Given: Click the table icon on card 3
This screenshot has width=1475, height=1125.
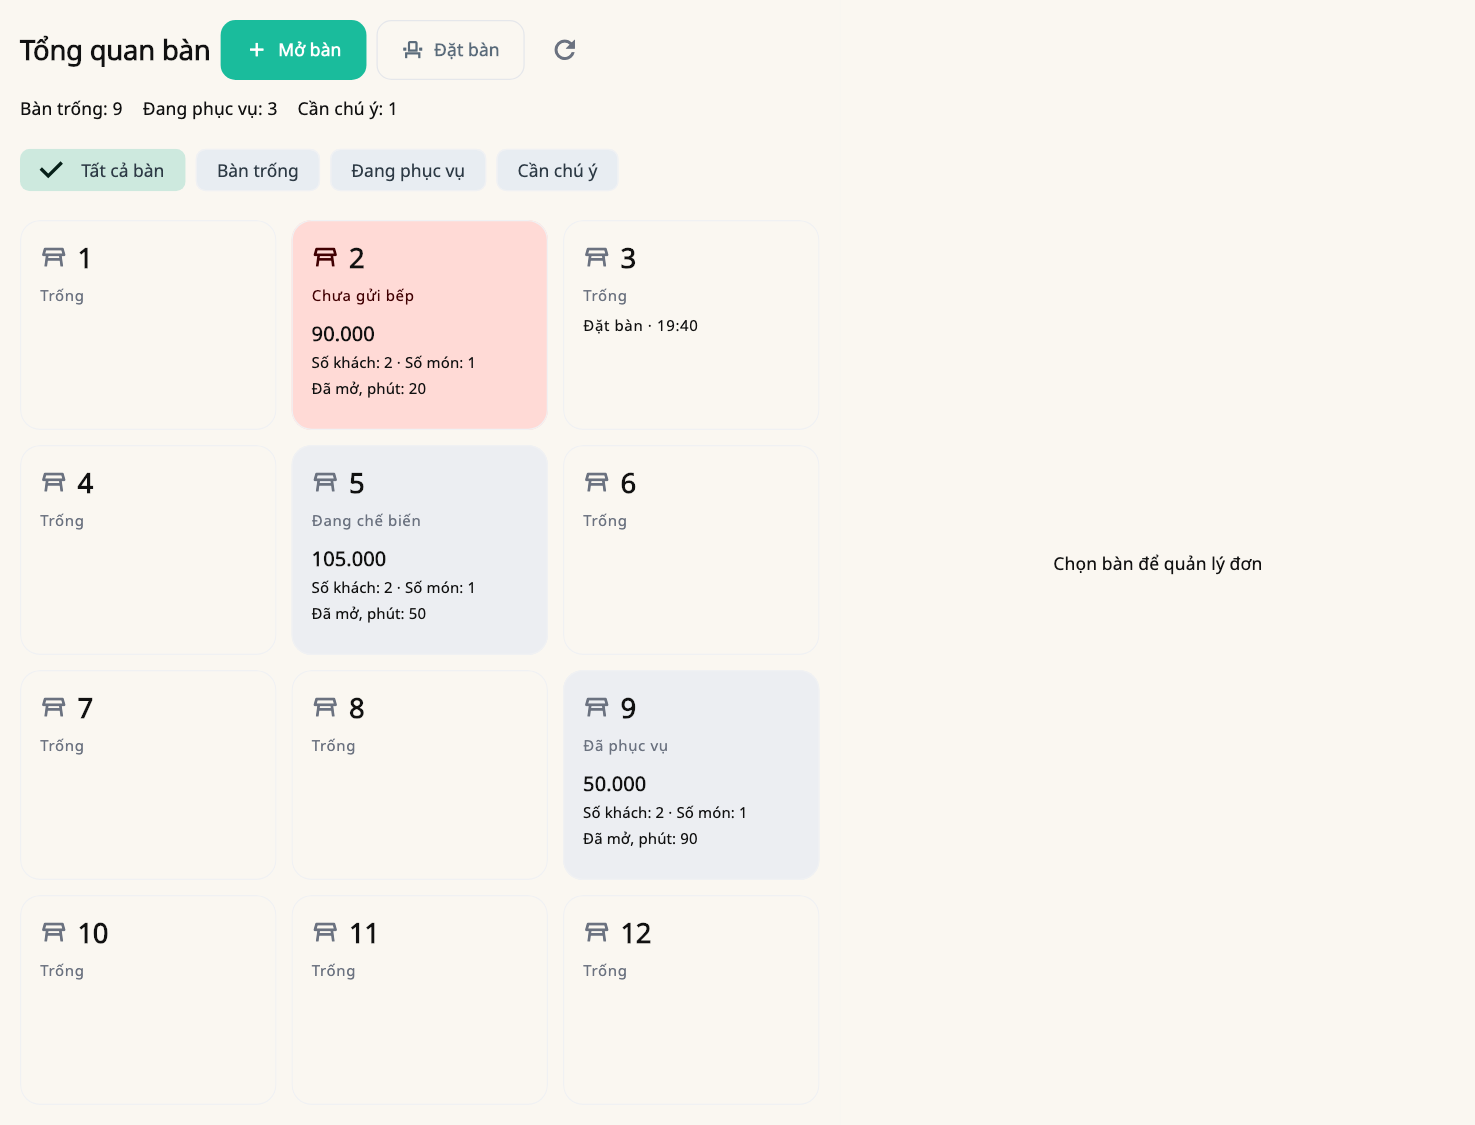Looking at the screenshot, I should coord(597,258).
